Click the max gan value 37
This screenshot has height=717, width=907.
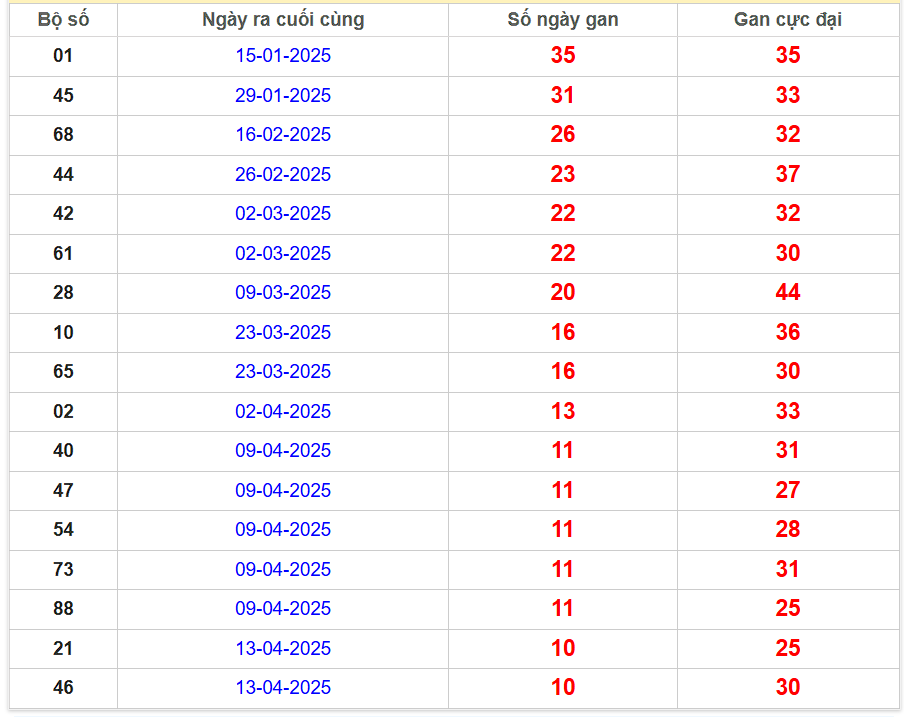788,175
